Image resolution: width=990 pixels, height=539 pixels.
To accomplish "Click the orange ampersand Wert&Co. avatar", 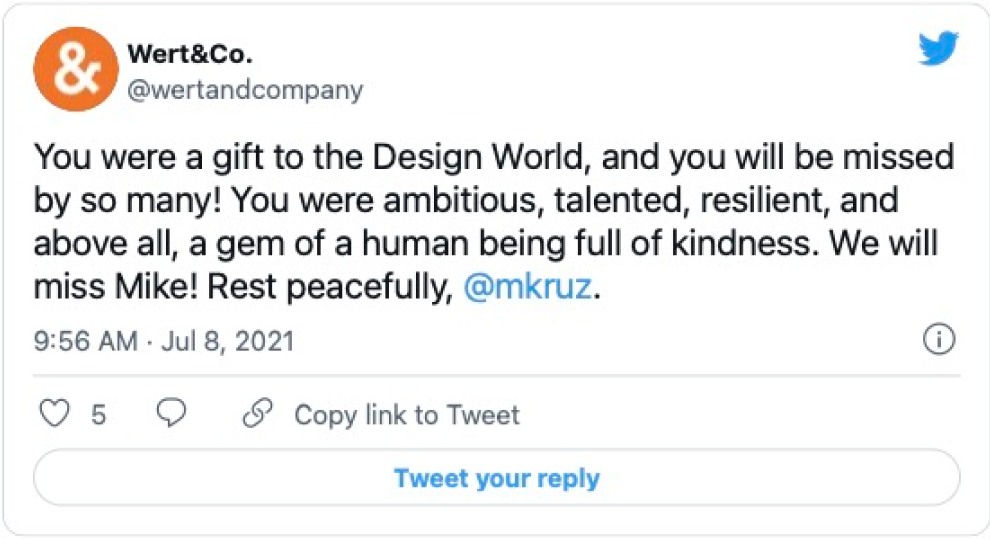I will coord(72,72).
